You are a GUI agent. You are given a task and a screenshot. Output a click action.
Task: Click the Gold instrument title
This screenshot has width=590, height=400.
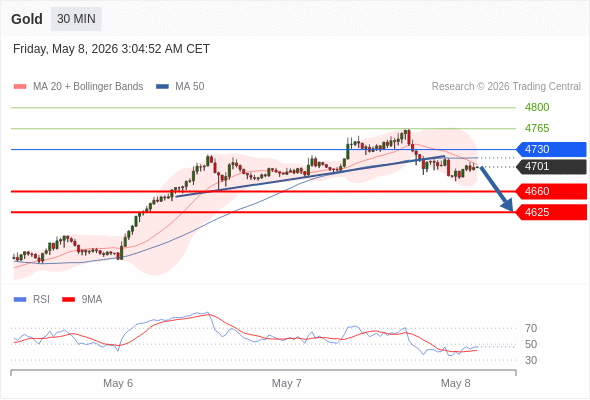coord(27,19)
